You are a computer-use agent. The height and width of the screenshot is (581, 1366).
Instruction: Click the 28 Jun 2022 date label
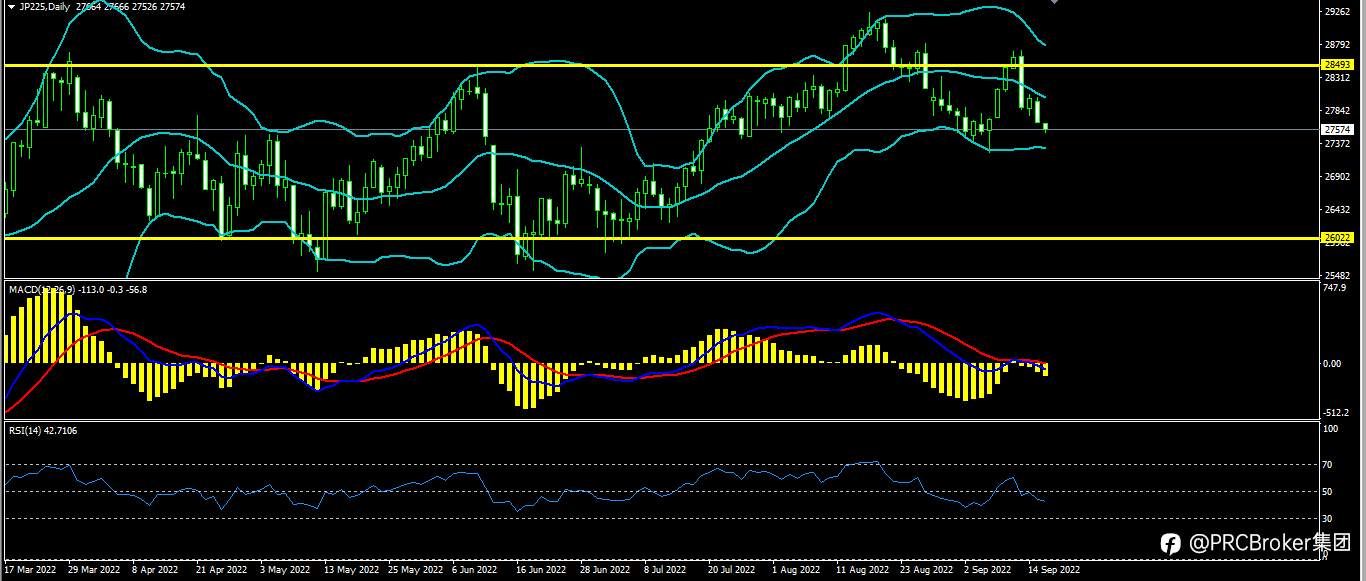click(x=605, y=570)
